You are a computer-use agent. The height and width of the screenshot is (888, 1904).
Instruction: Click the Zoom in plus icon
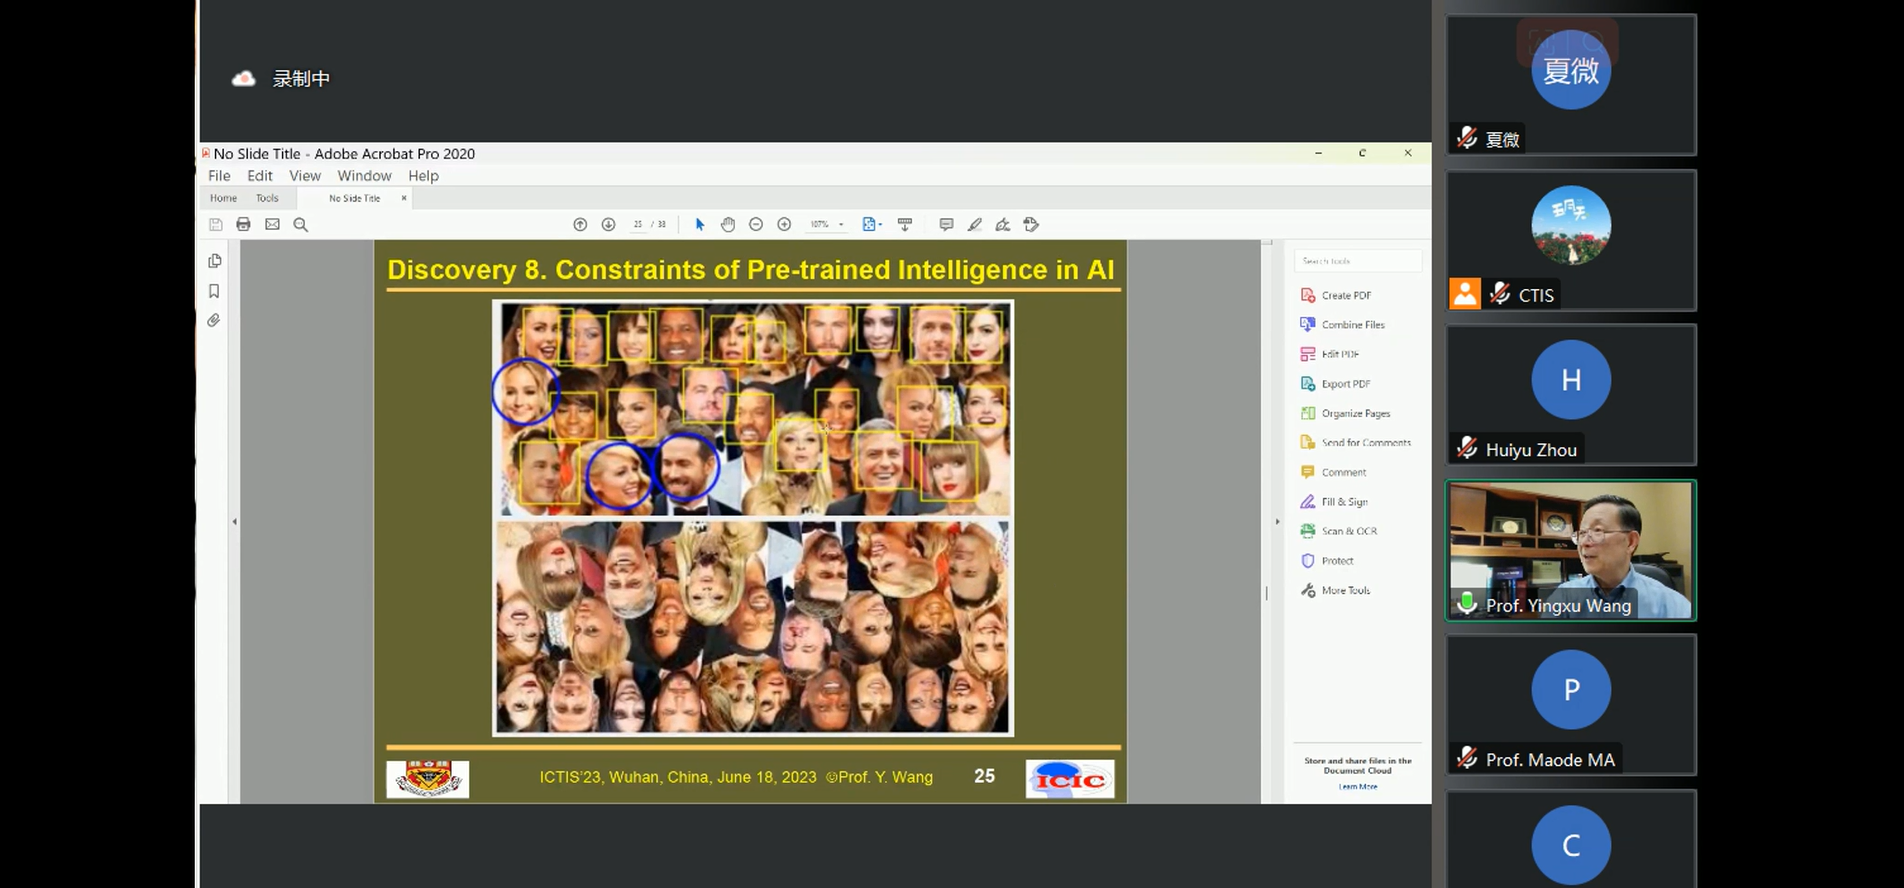click(x=784, y=225)
